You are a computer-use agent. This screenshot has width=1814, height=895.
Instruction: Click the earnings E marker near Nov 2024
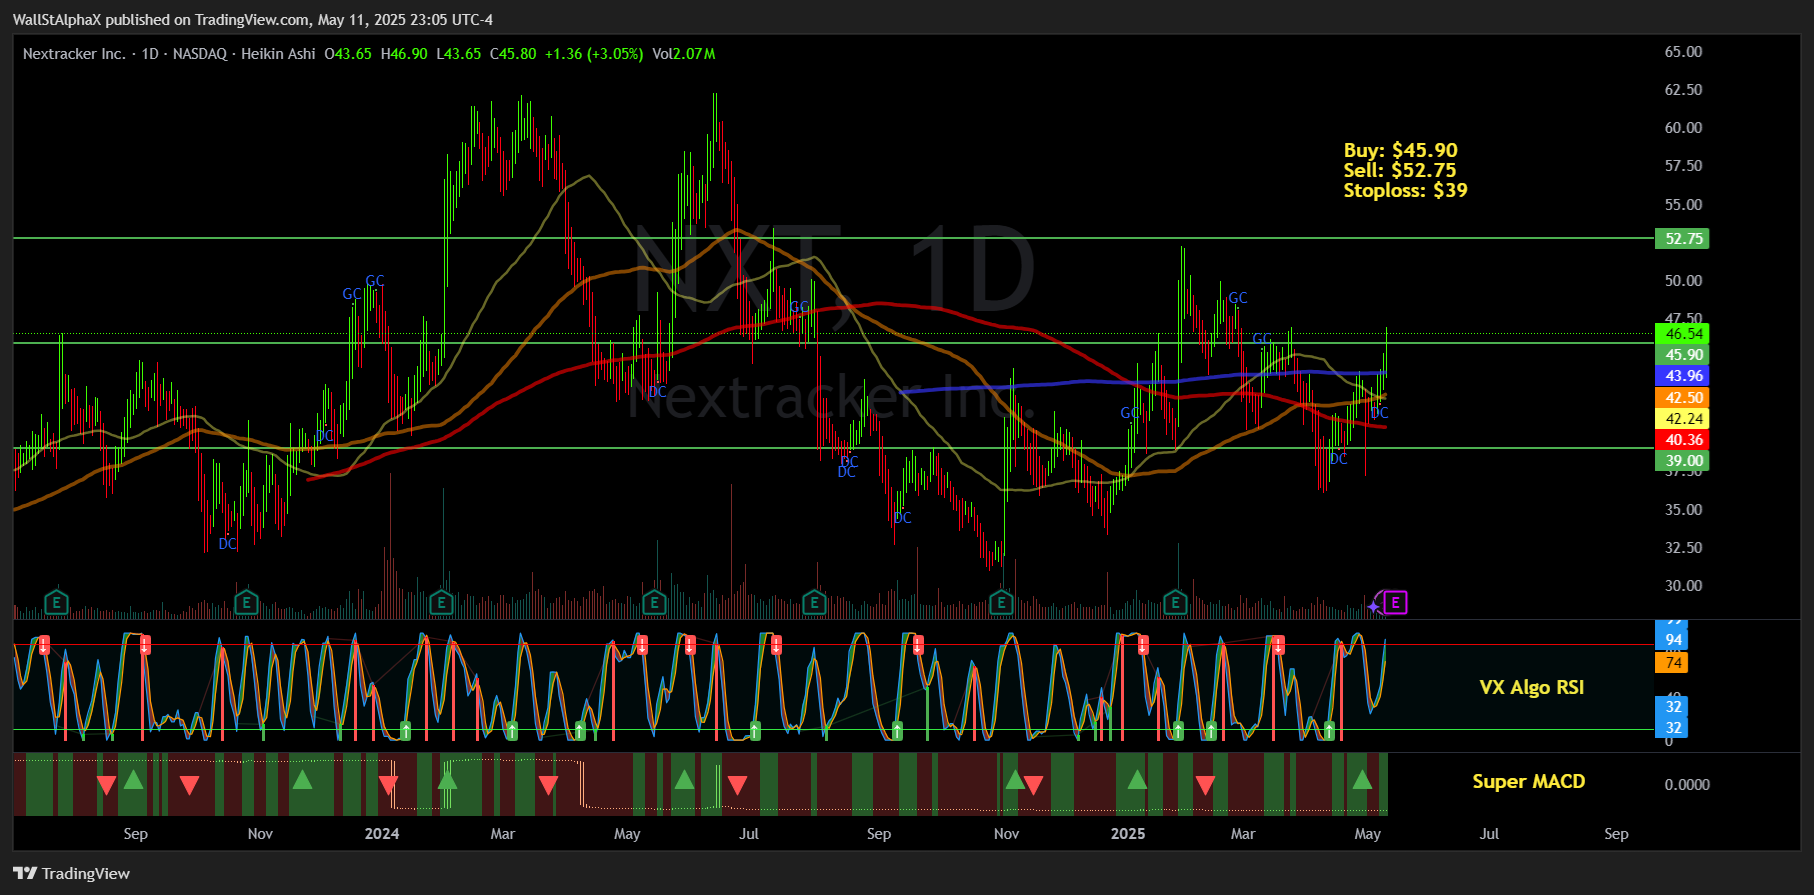coord(1001,602)
